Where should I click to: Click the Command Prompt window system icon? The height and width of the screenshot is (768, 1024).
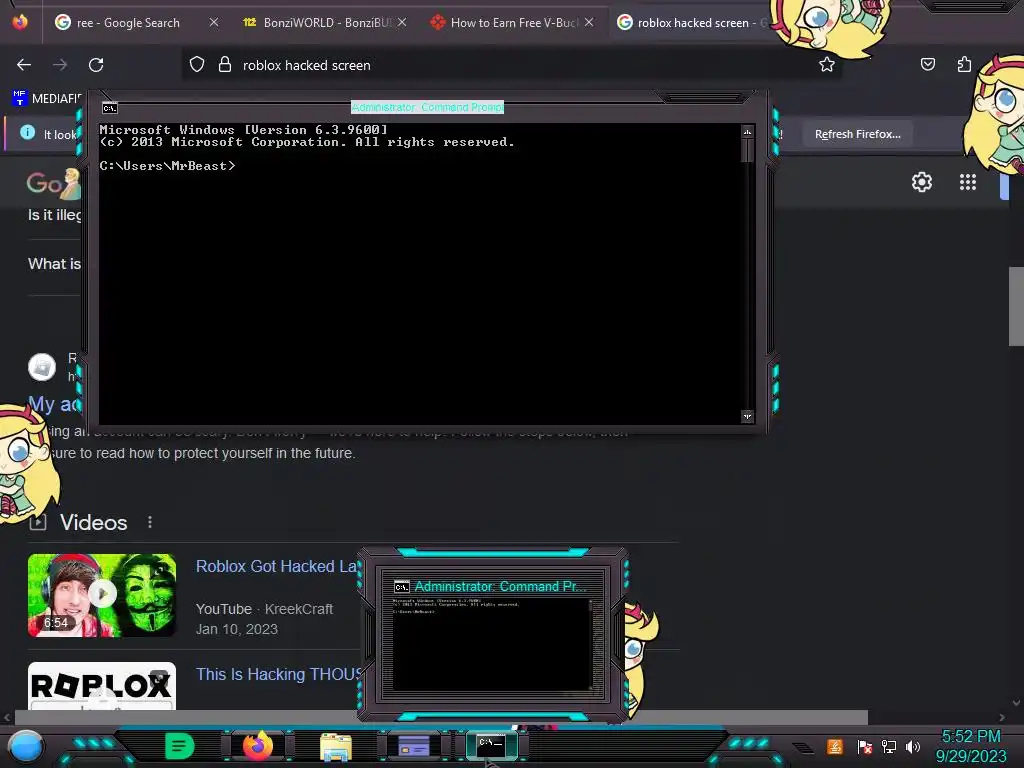point(110,108)
